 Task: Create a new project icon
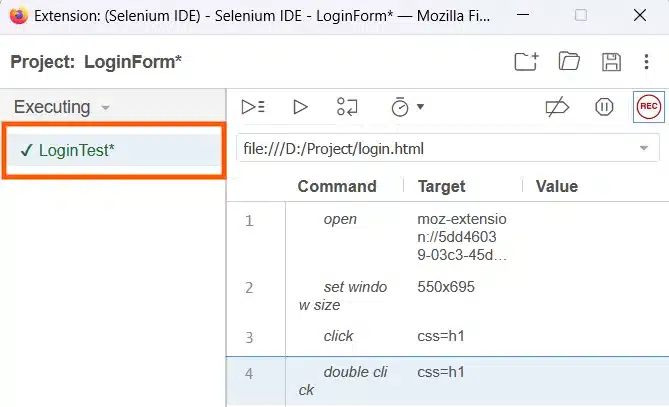(526, 62)
